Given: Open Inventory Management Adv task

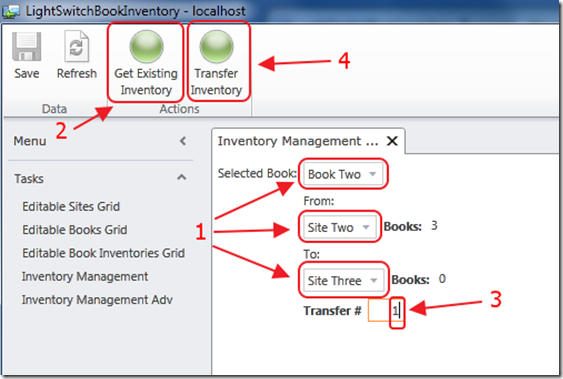Looking at the screenshot, I should click(97, 300).
